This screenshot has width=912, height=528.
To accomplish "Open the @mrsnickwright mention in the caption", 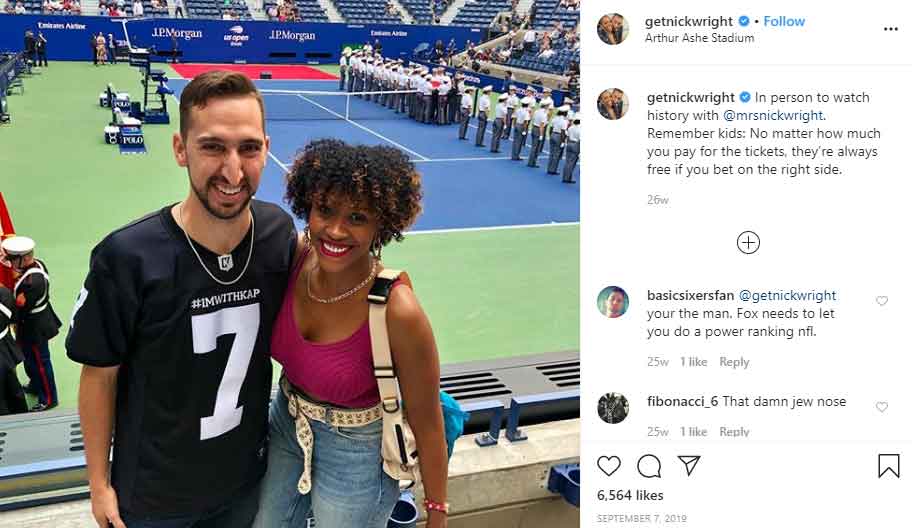I will tap(773, 115).
